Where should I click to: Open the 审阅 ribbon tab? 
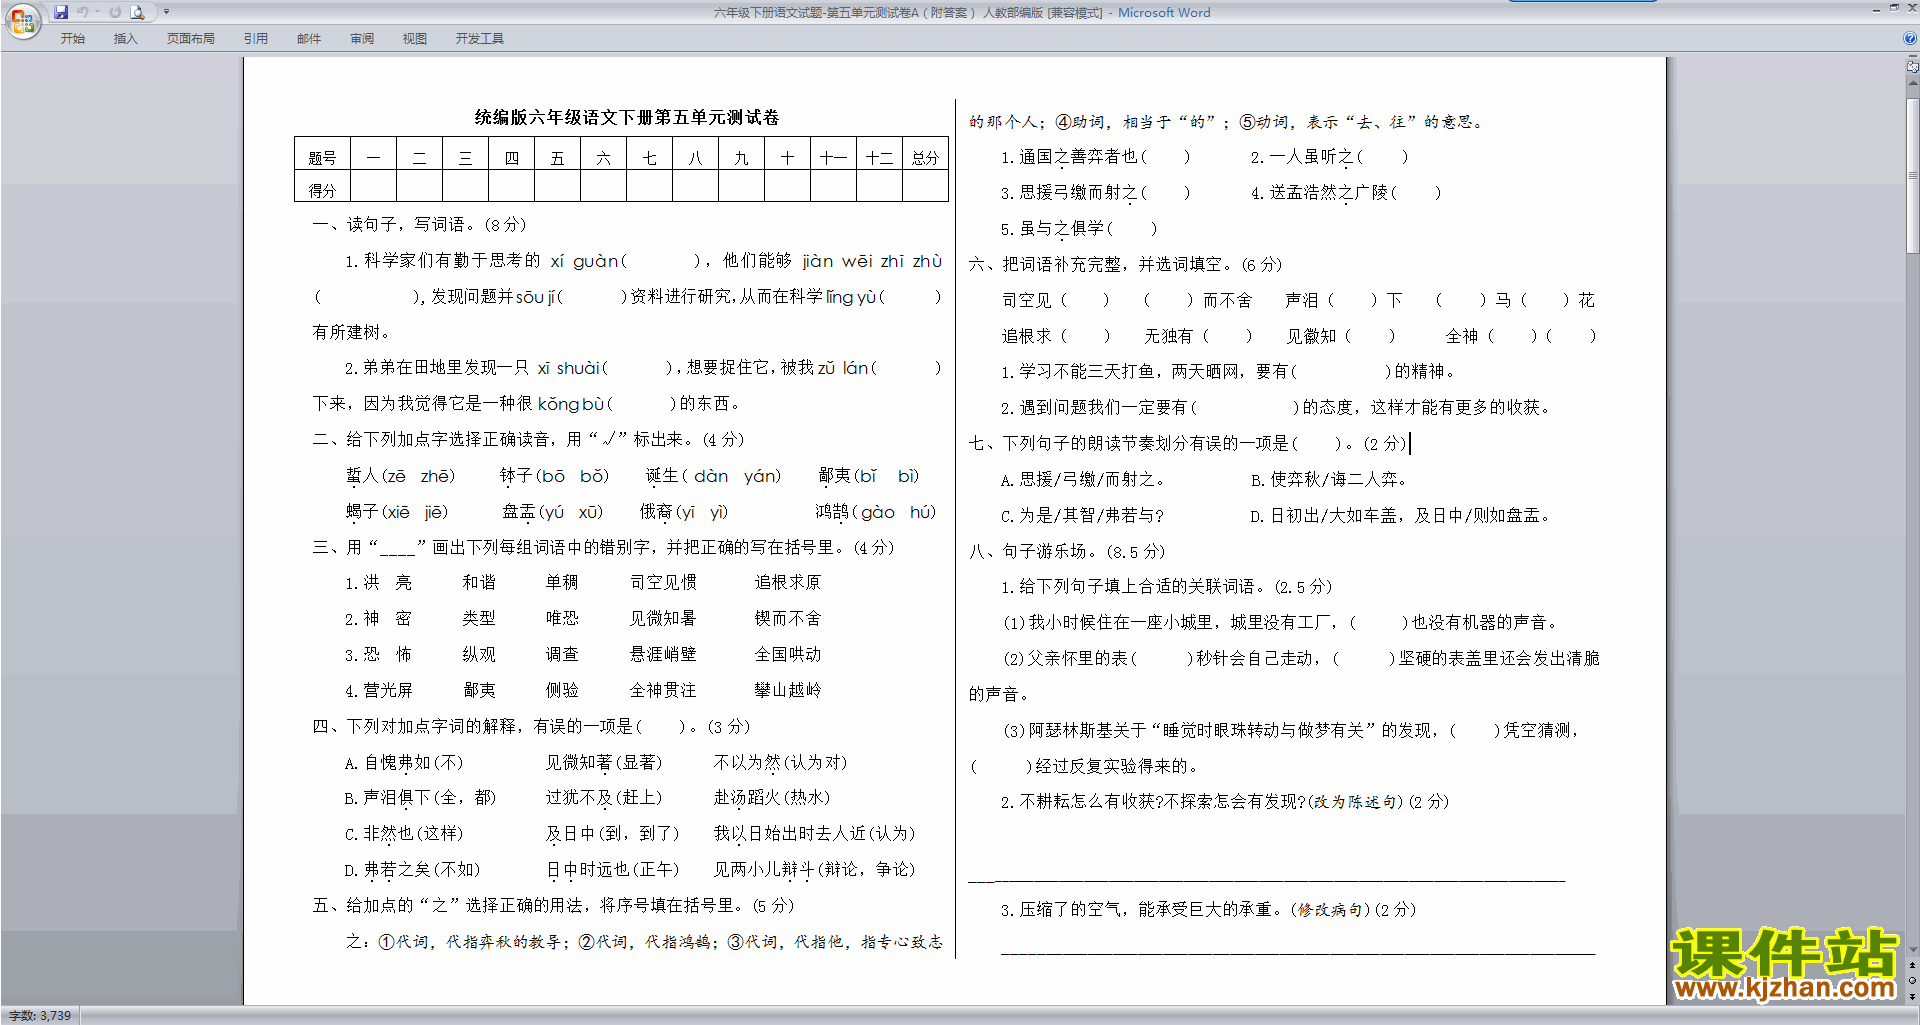(361, 39)
